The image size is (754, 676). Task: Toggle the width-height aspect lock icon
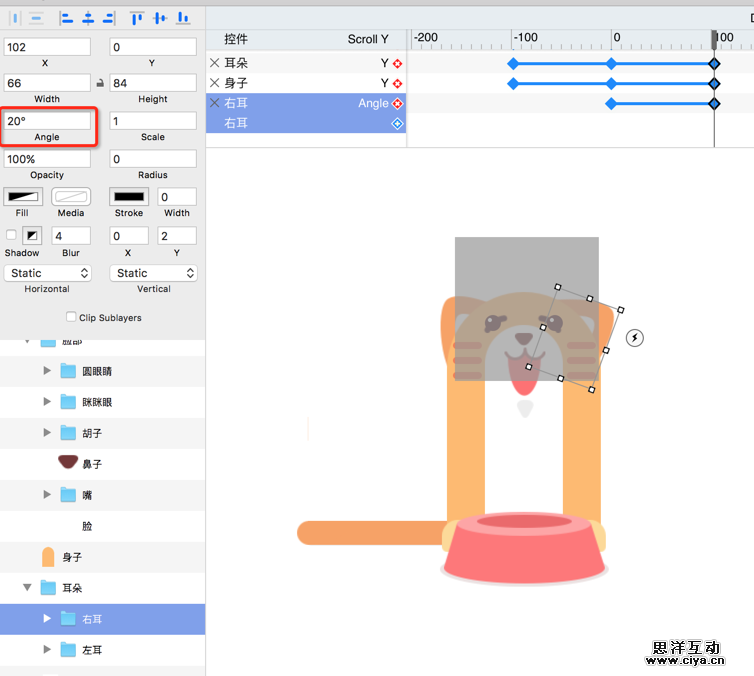(x=100, y=83)
